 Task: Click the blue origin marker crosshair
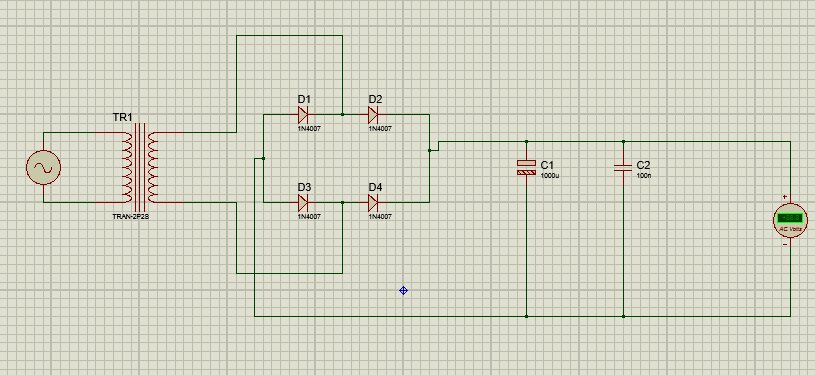tap(403, 291)
